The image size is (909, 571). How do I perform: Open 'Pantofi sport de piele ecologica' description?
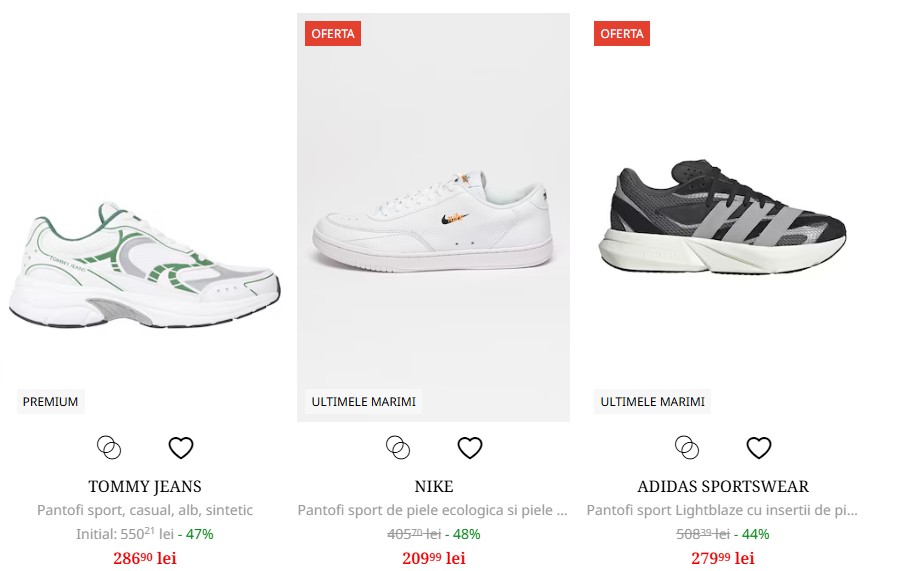(x=433, y=510)
